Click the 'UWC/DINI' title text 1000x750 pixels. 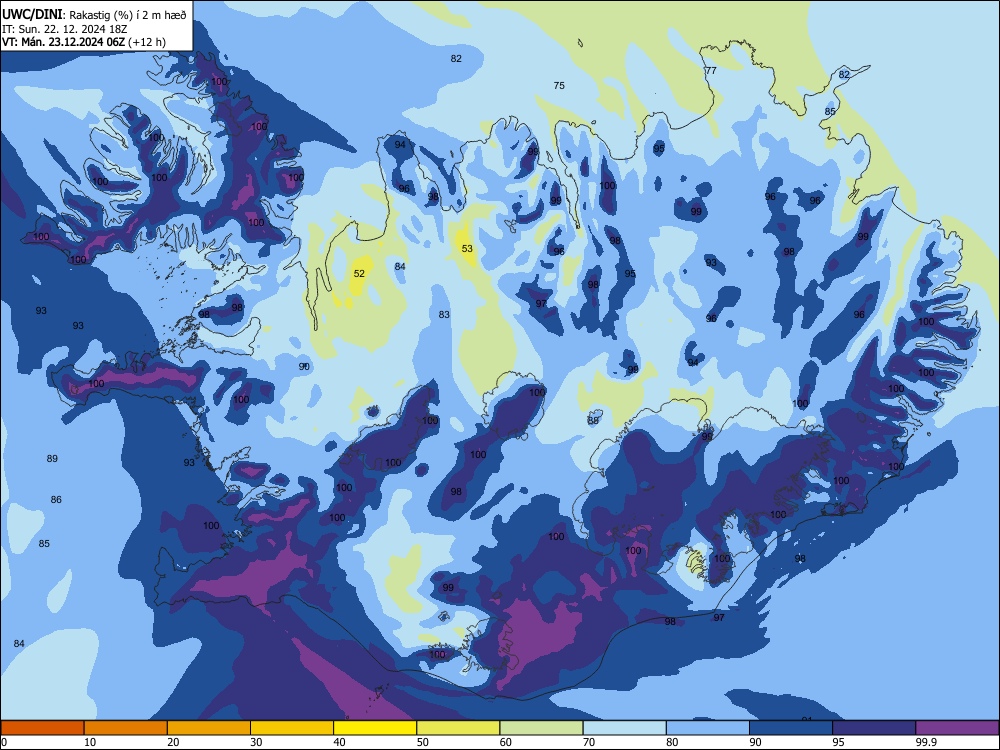pos(33,14)
